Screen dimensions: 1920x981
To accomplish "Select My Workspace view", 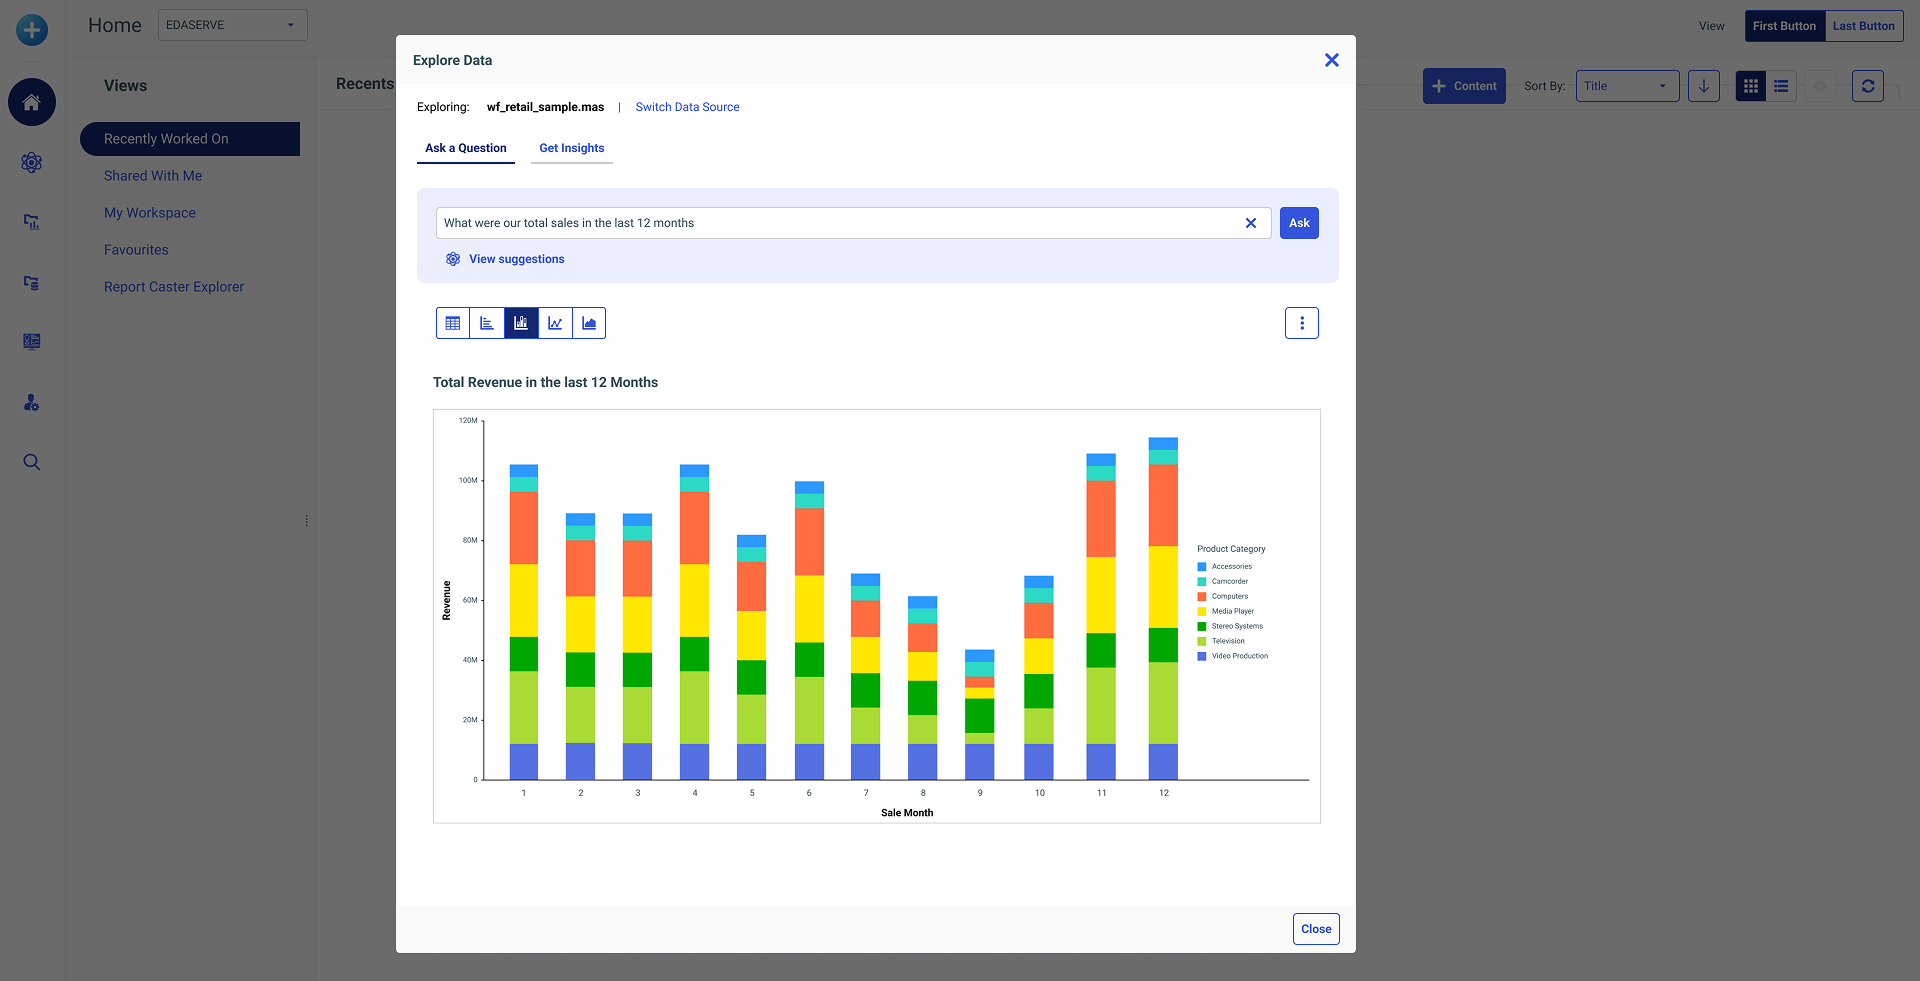I will point(150,213).
